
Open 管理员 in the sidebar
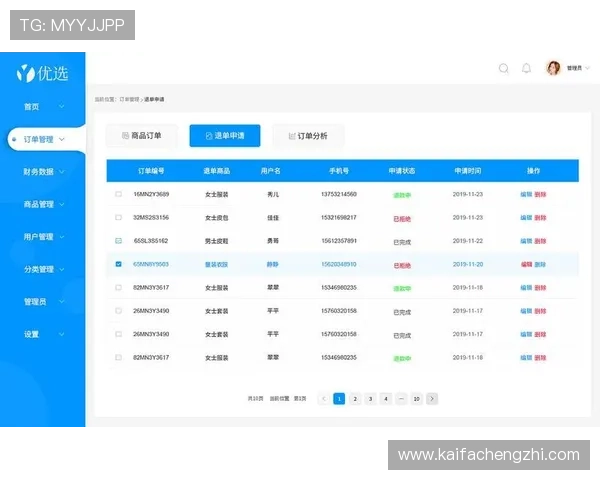(x=35, y=302)
